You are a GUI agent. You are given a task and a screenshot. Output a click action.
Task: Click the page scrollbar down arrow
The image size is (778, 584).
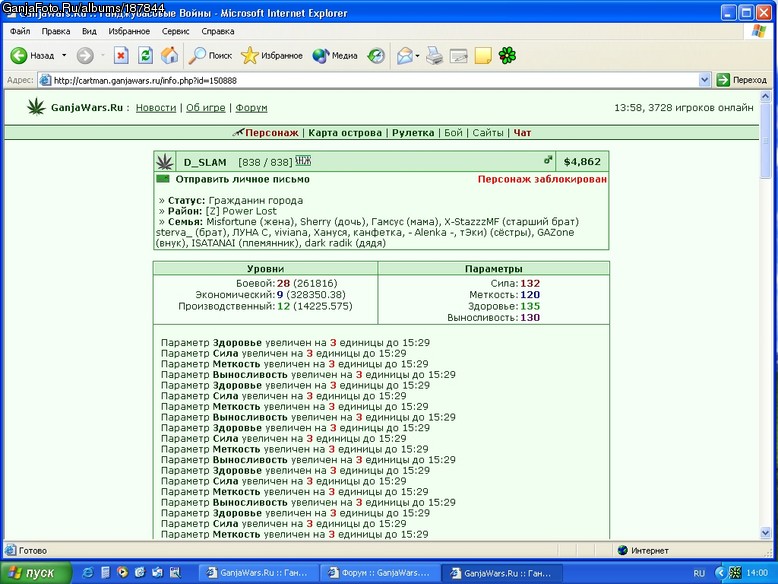765,533
